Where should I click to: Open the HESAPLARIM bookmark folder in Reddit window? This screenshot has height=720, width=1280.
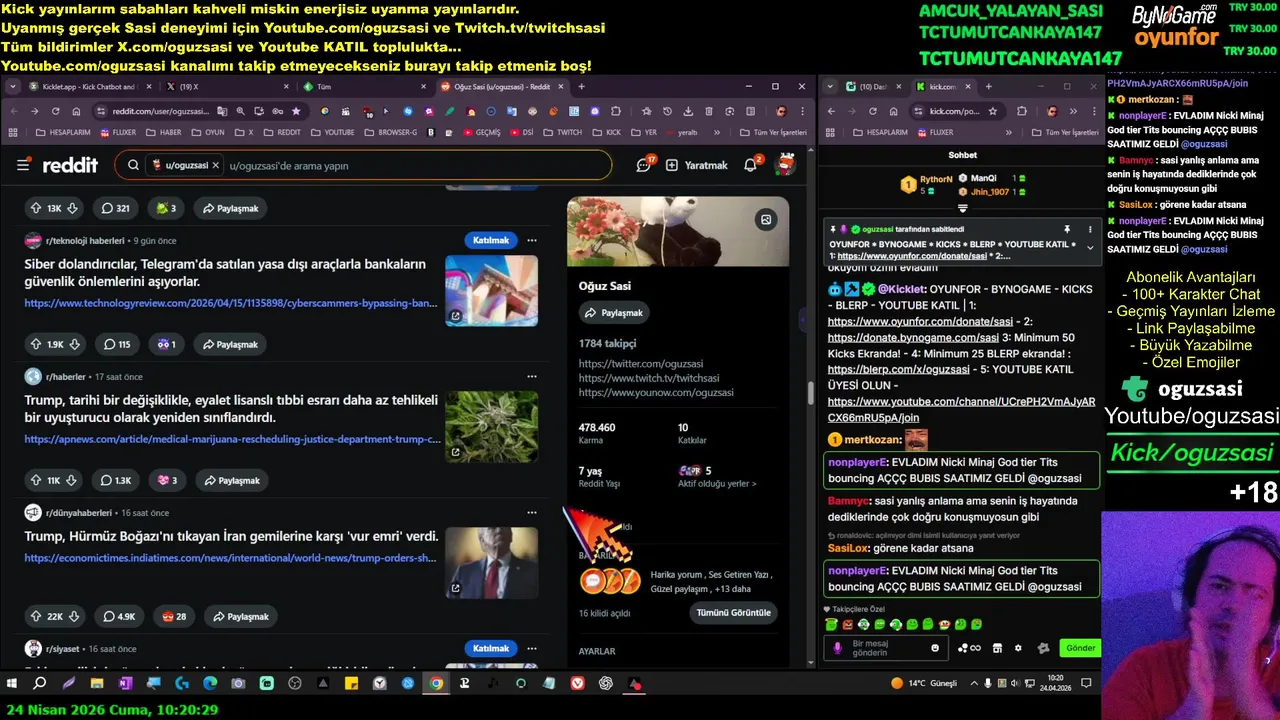coord(61,132)
